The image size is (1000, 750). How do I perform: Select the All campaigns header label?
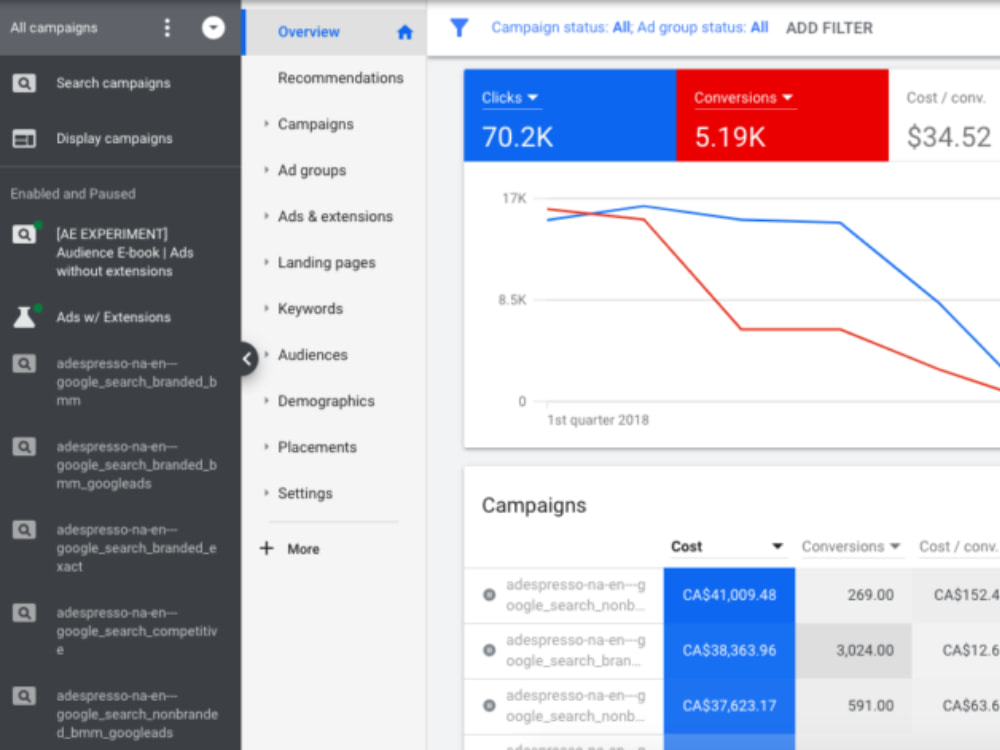(54, 27)
